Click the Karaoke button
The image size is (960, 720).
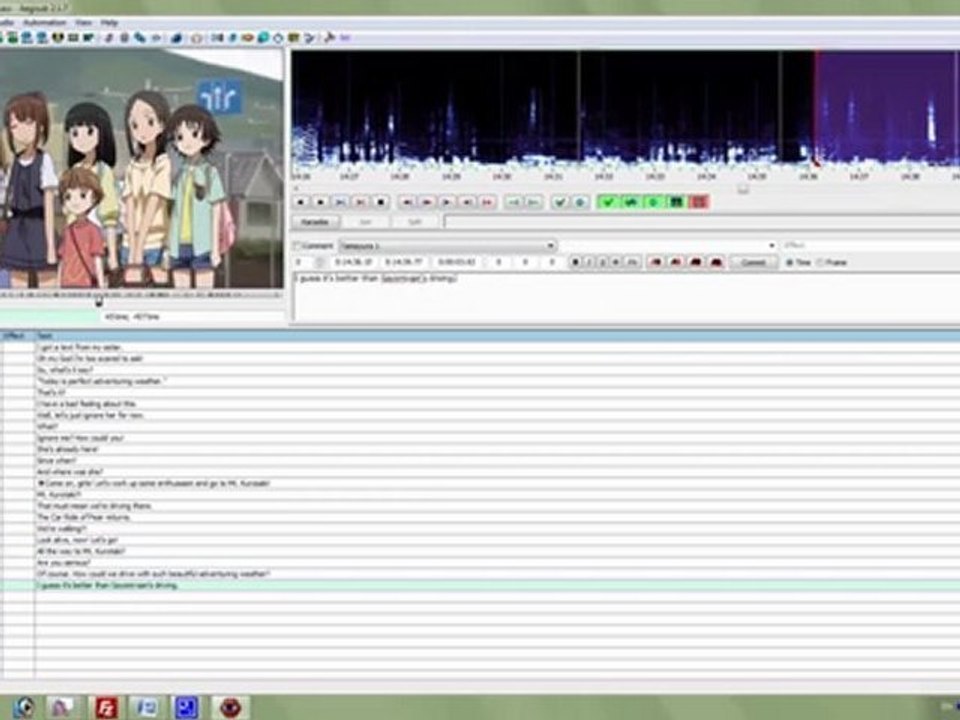[x=315, y=222]
